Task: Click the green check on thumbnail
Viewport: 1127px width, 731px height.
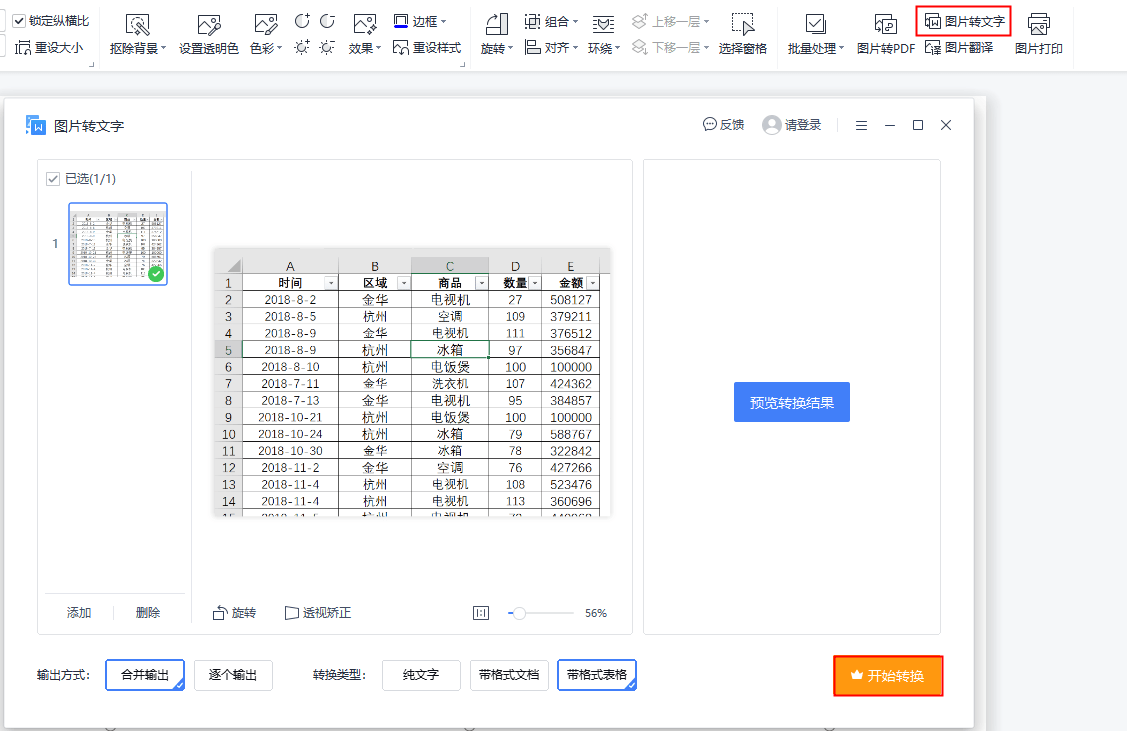Action: coord(156,274)
